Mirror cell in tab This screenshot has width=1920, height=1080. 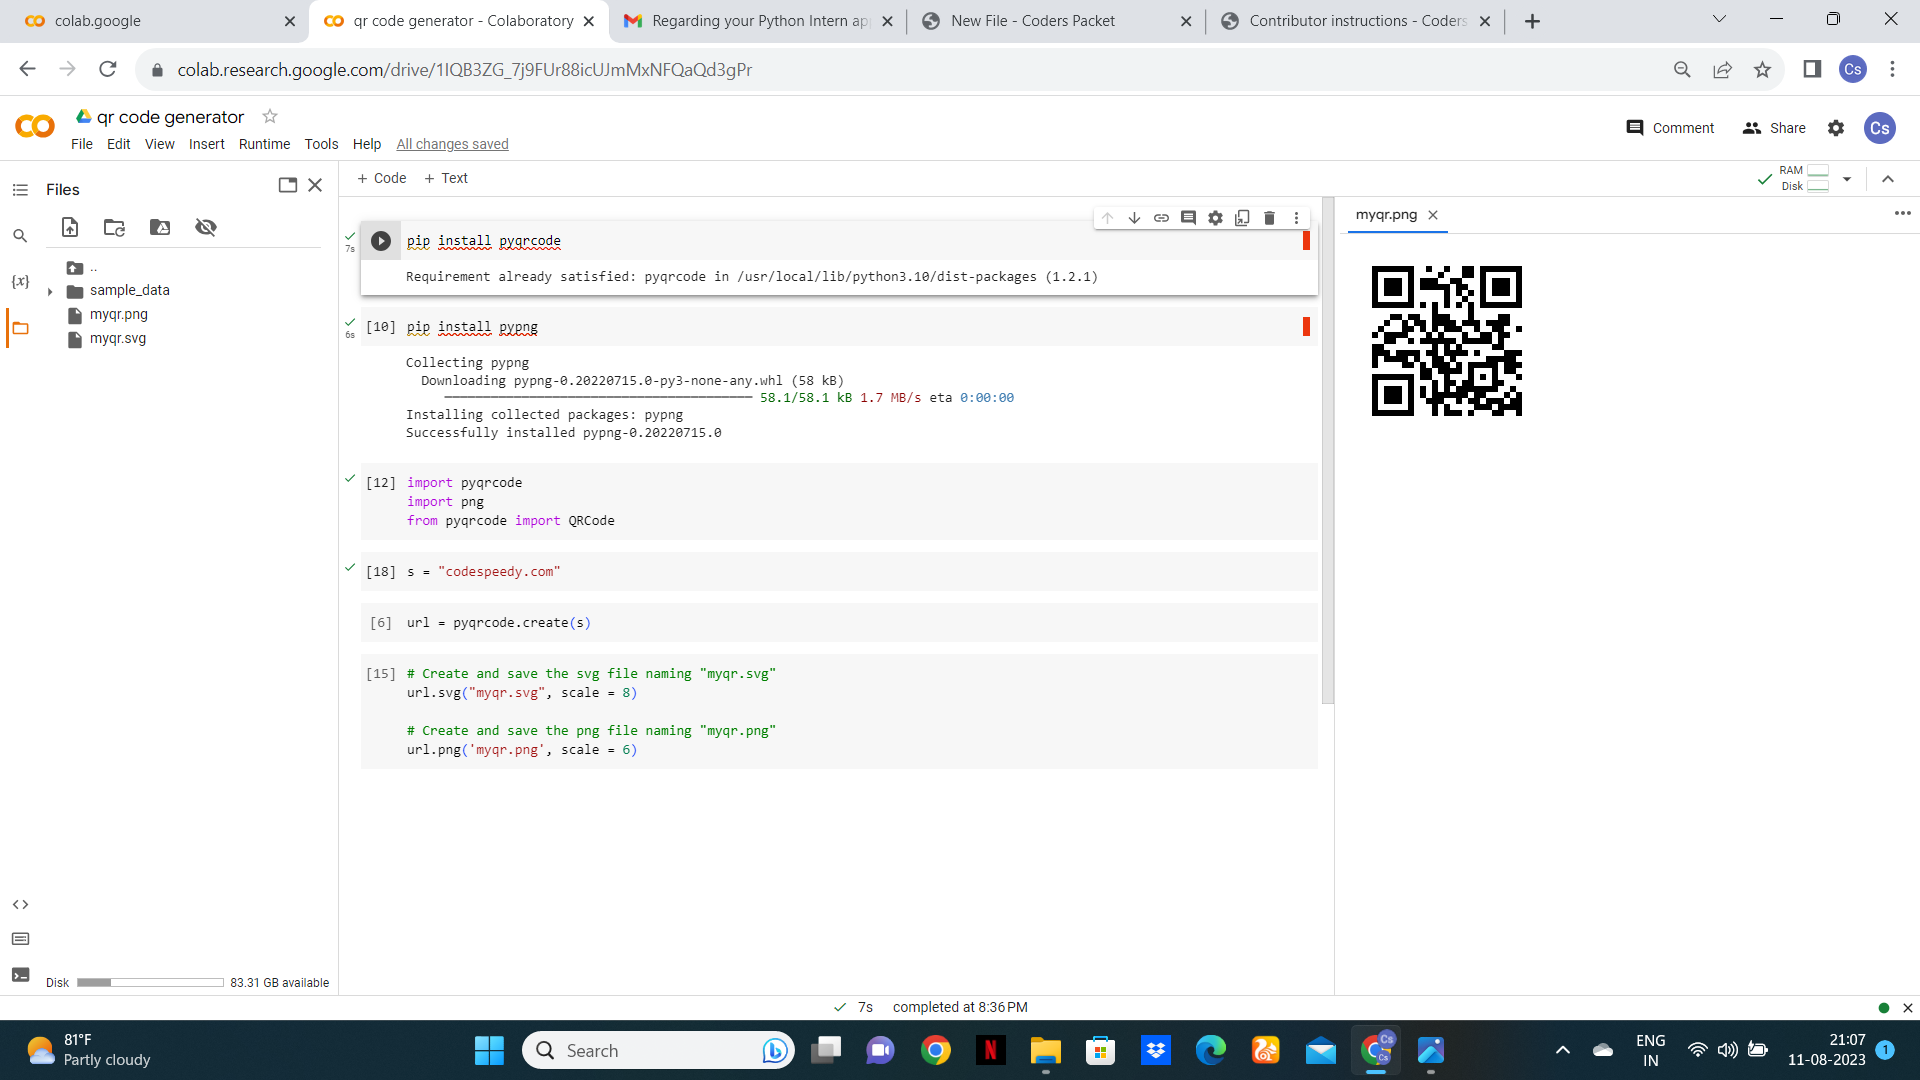1242,218
